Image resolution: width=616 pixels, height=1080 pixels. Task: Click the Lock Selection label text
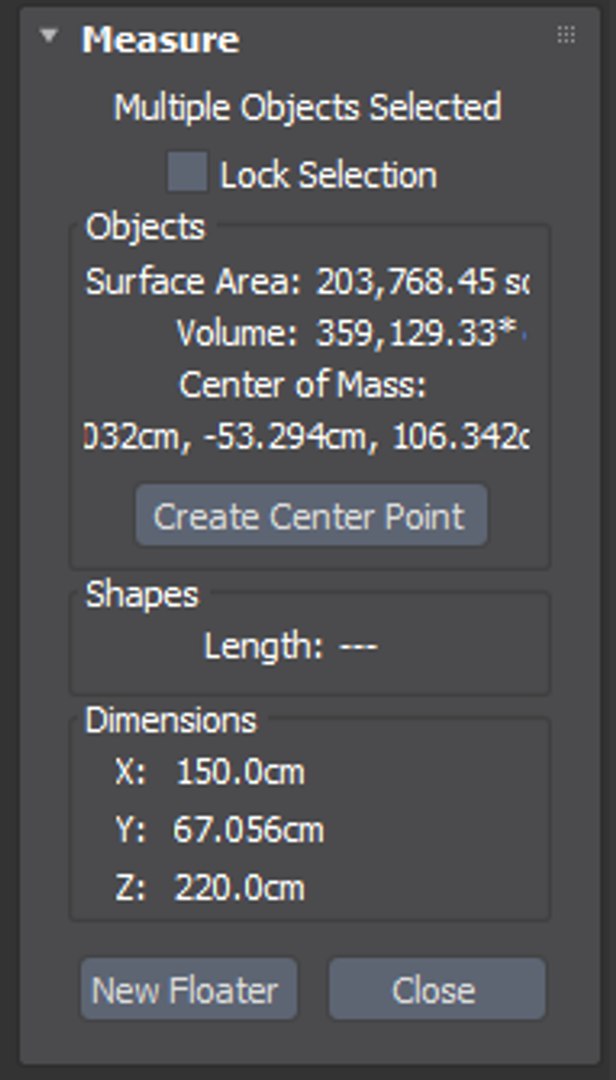pyautogui.click(x=328, y=175)
